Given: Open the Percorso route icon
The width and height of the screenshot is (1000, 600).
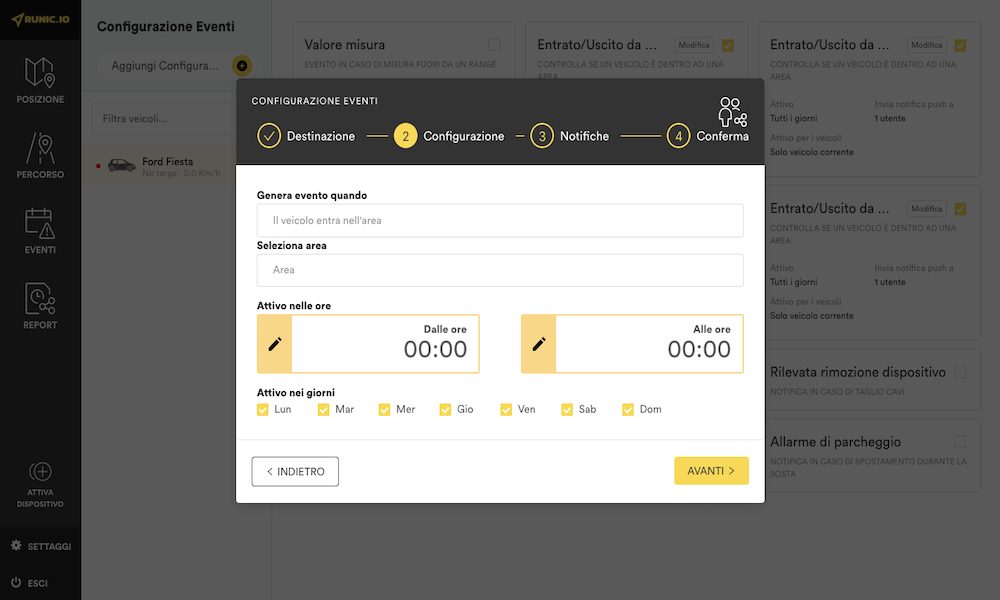Looking at the screenshot, I should (40, 149).
